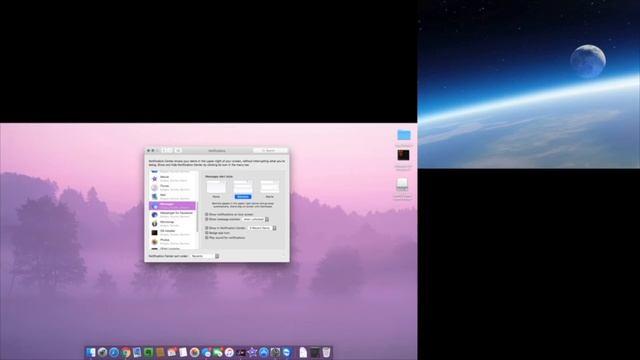This screenshot has width=640, height=360.
Task: Toggle Play sound for notifications checkbox
Action: pyautogui.click(x=207, y=238)
